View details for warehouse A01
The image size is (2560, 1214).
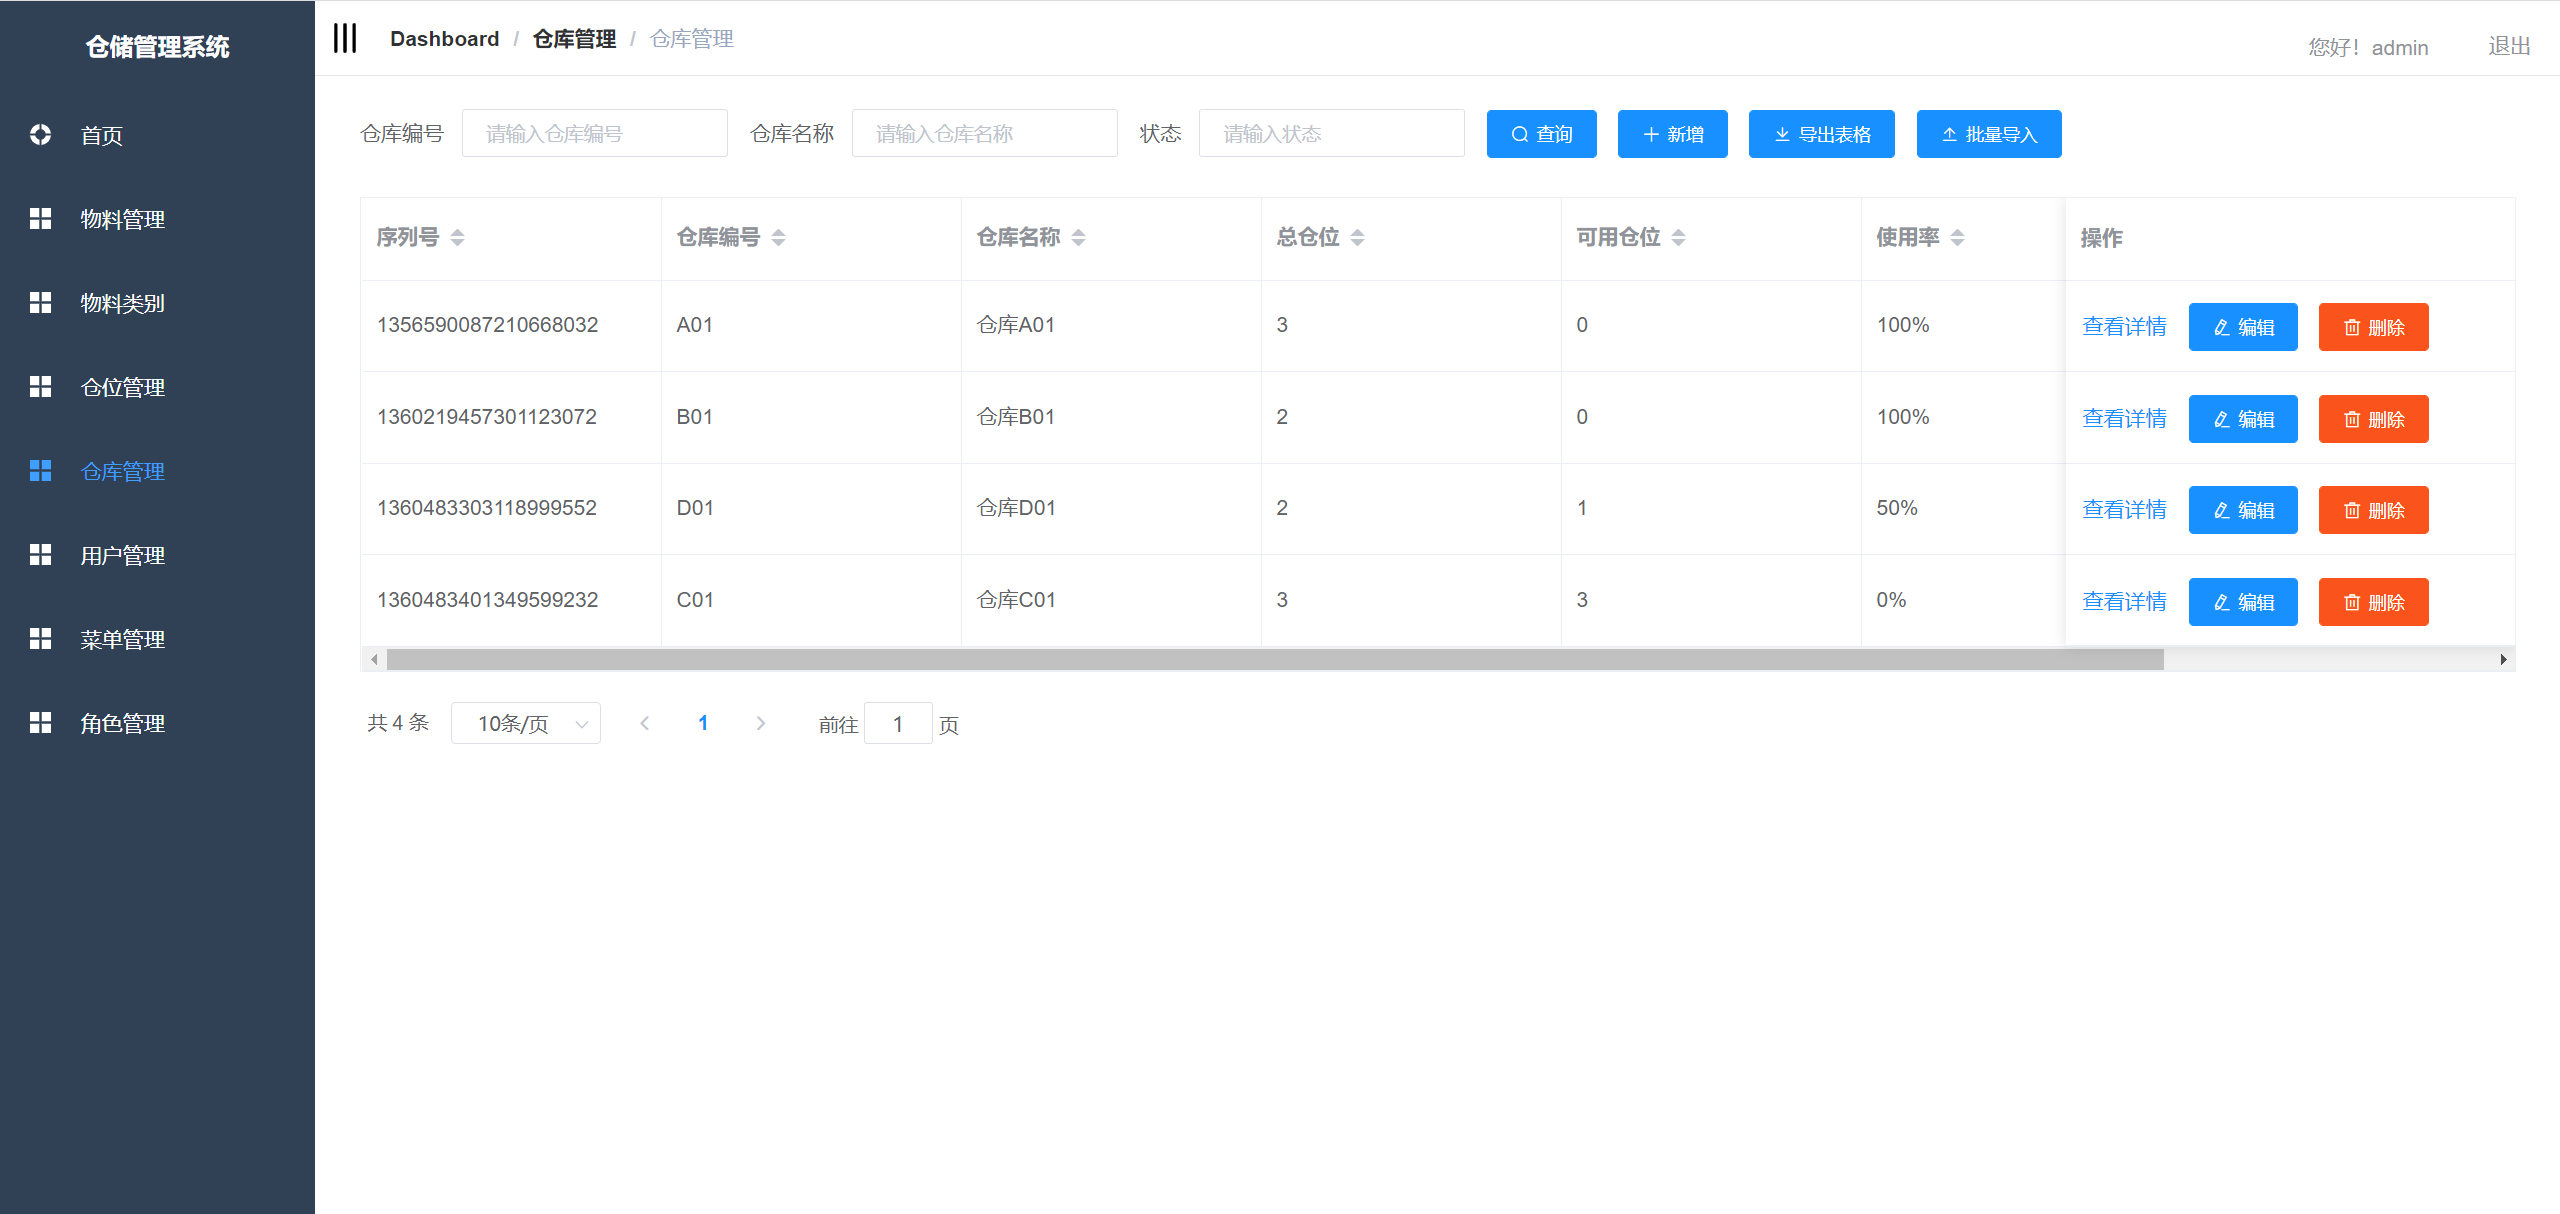tap(2124, 327)
